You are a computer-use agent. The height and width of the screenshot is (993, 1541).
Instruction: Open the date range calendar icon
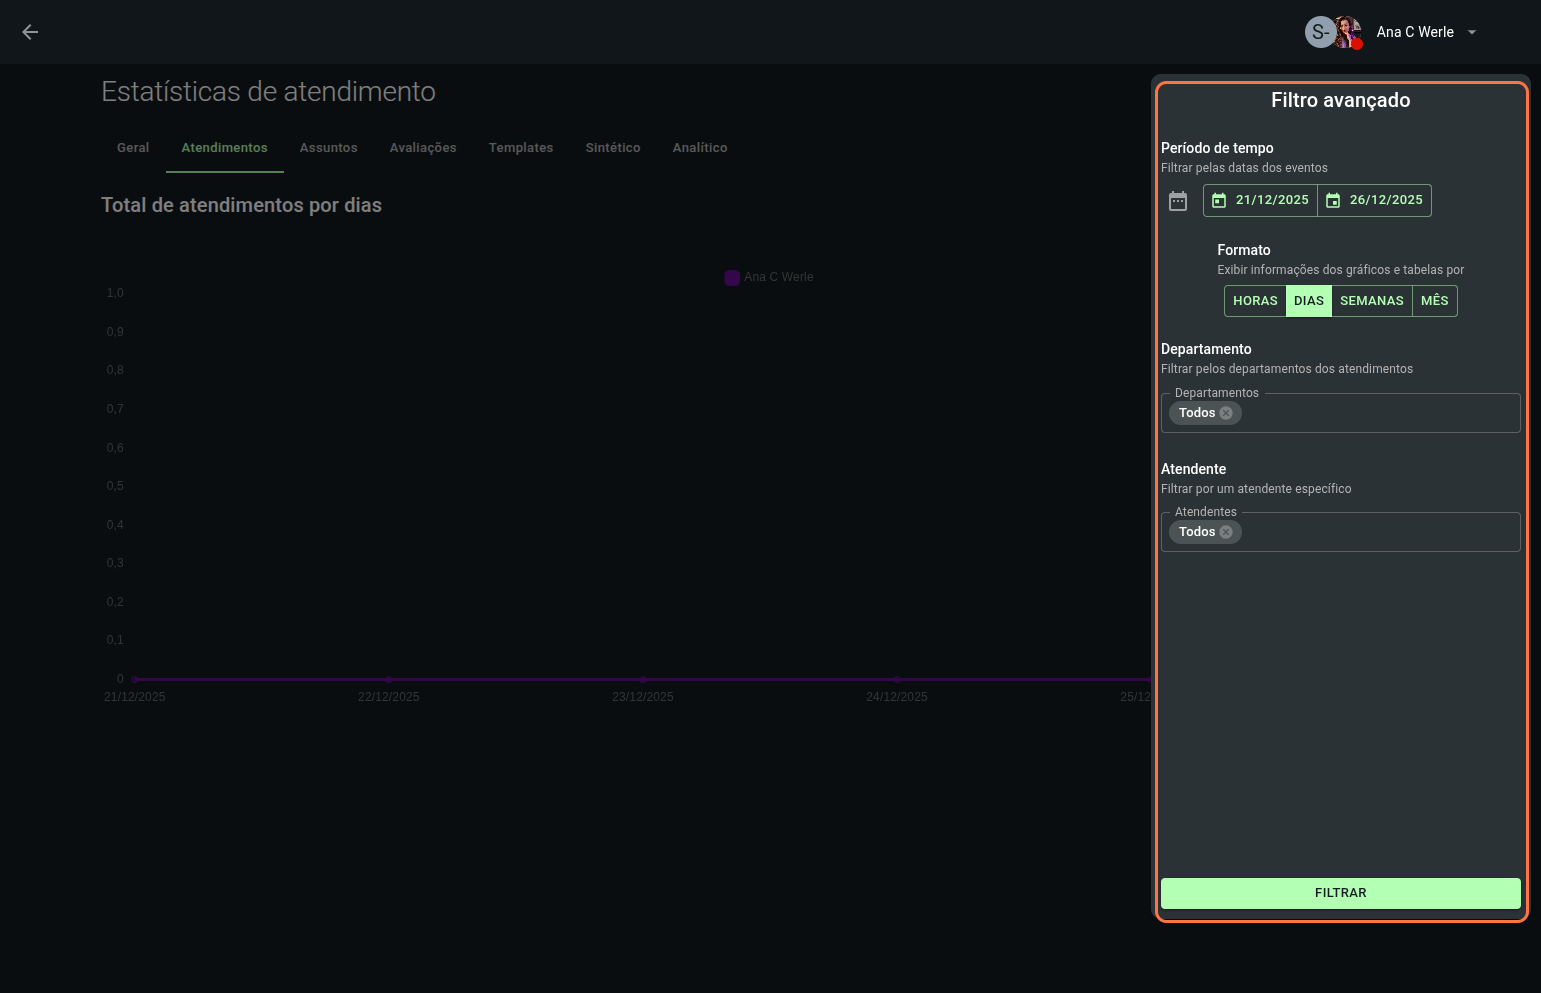click(1178, 201)
